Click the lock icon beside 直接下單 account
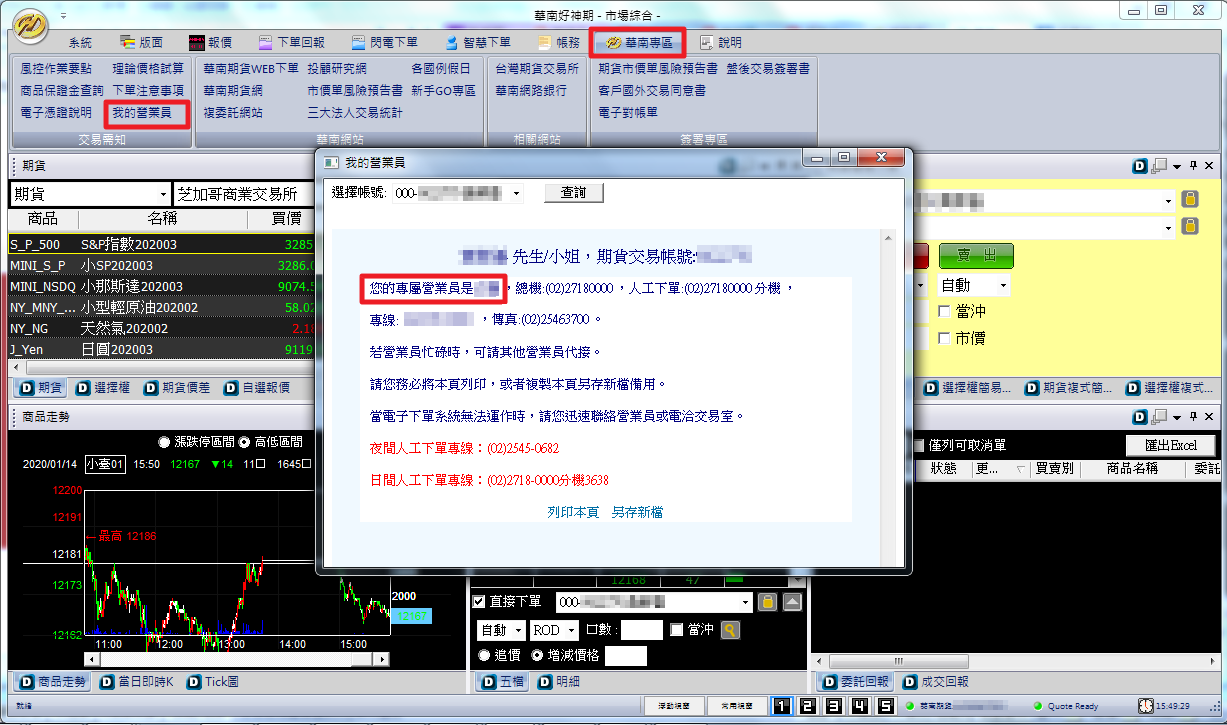Screen dimensions: 1227x725 [x=767, y=602]
